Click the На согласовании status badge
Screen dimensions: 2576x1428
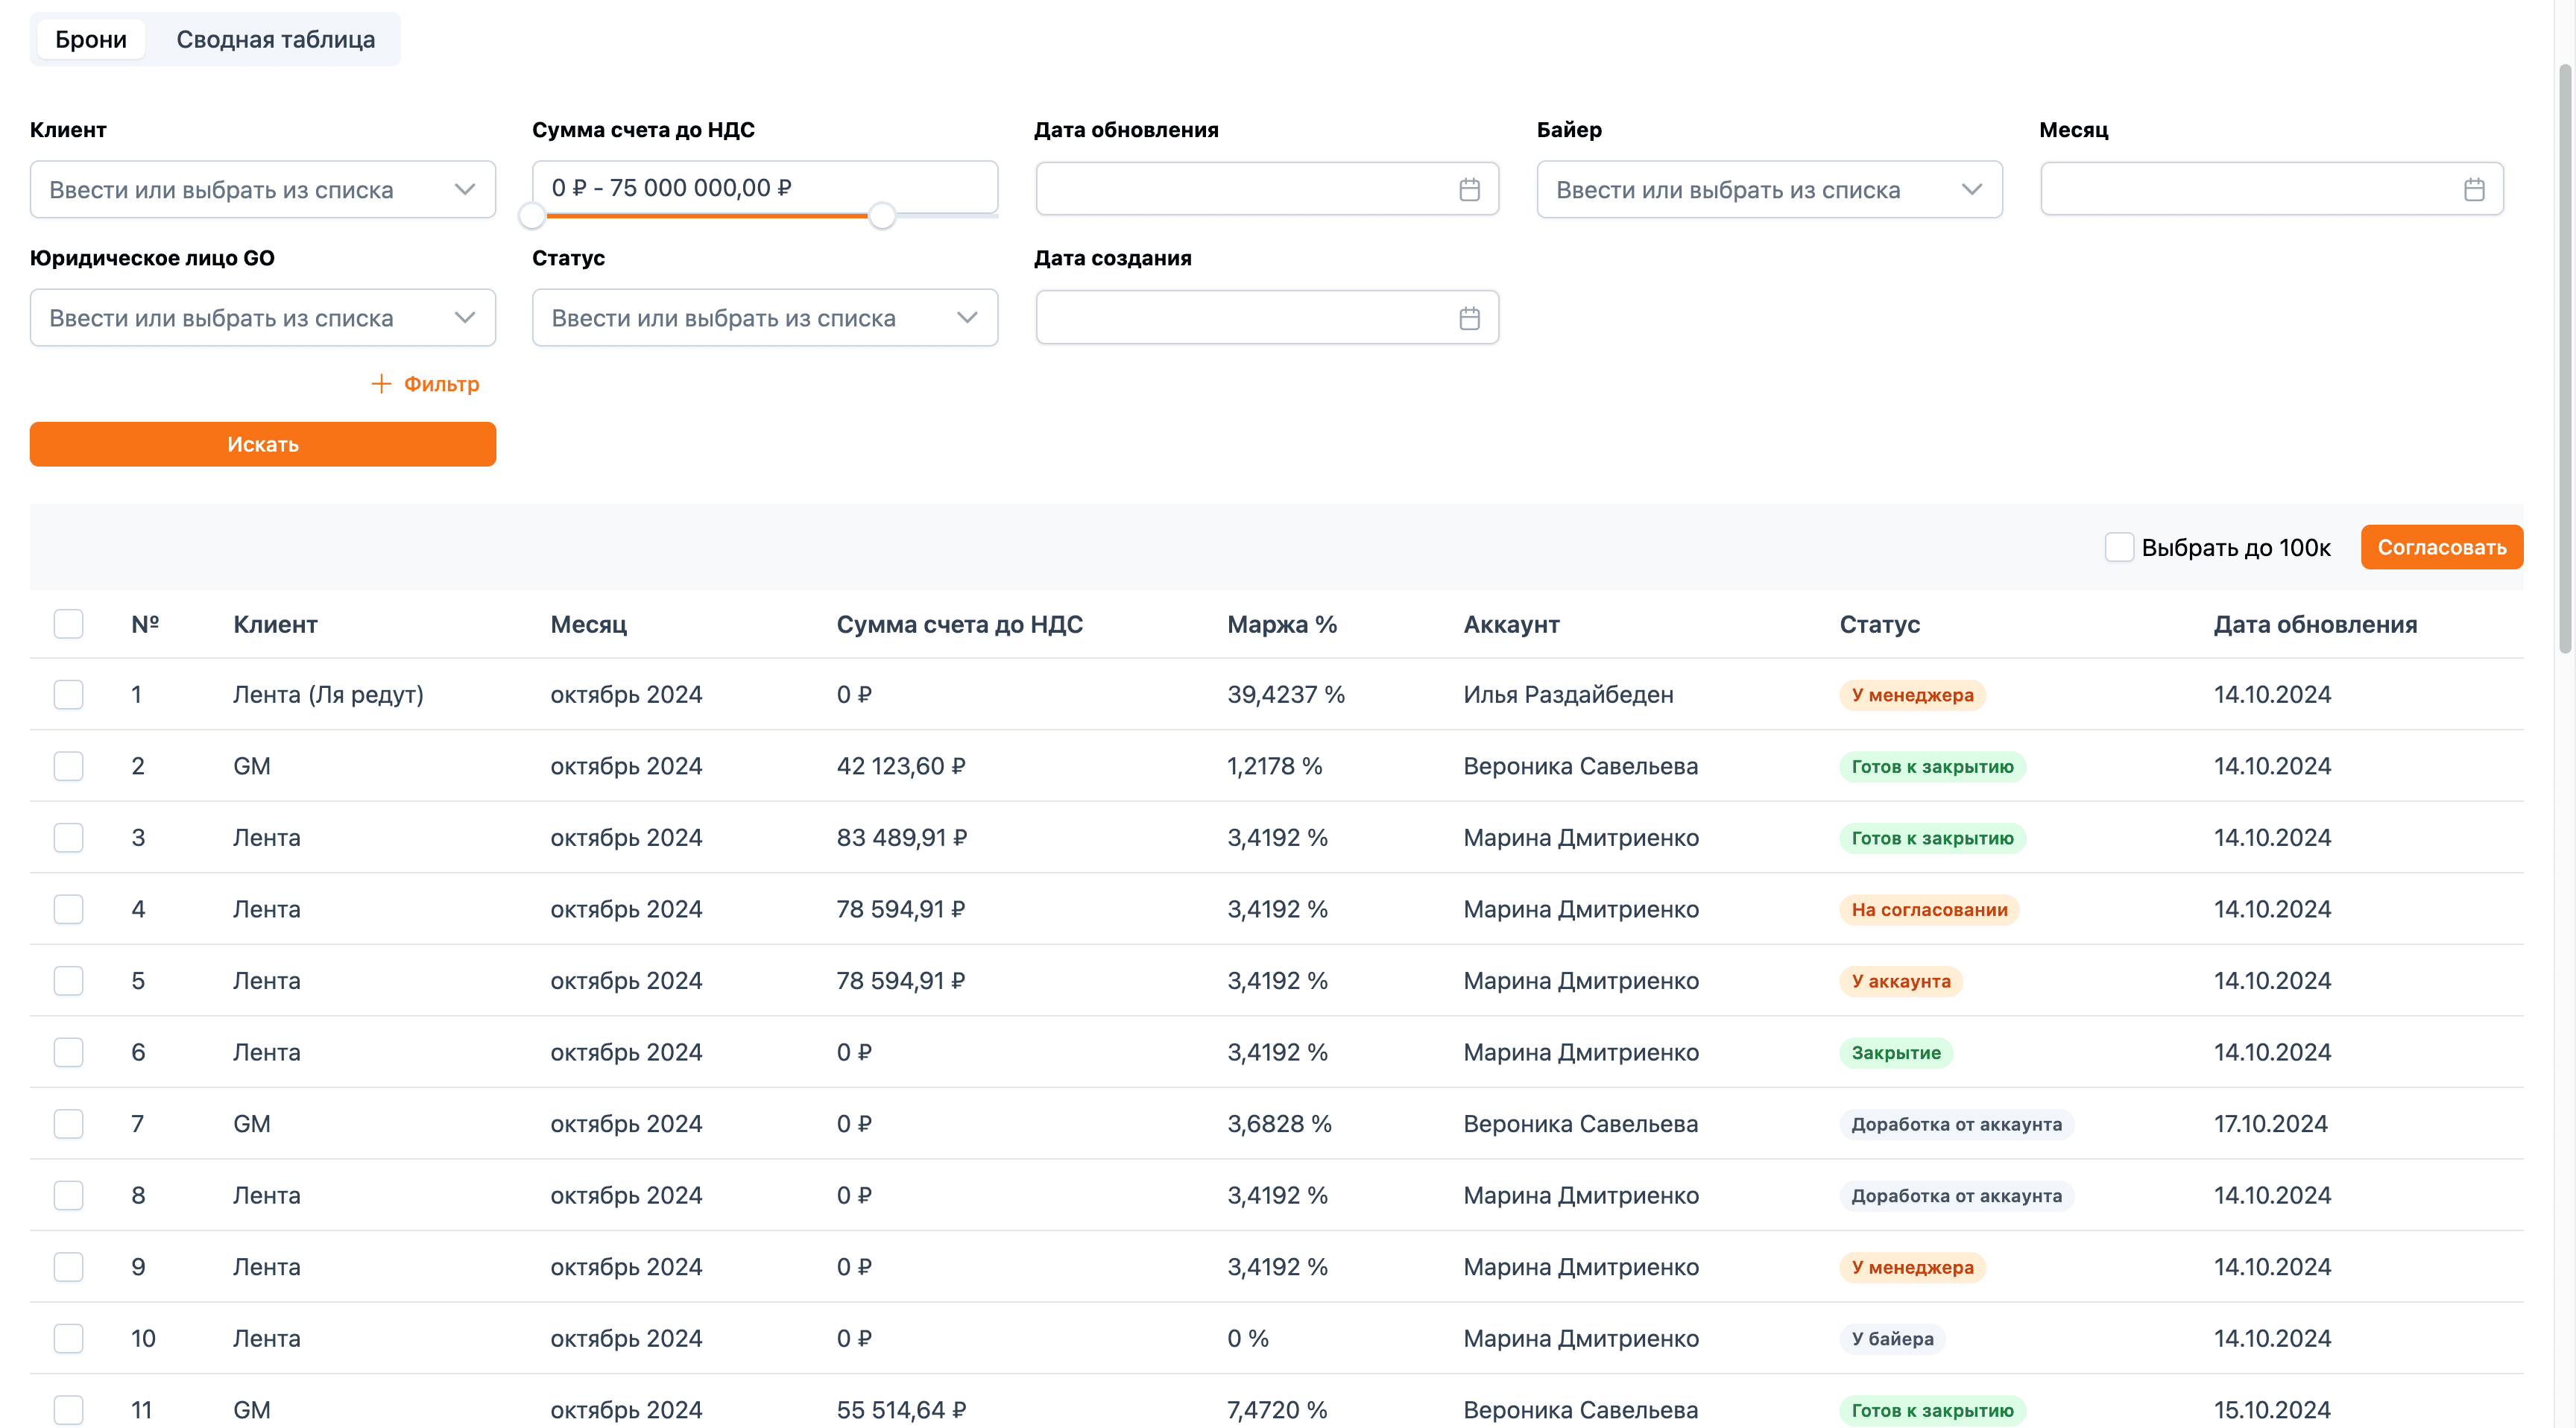(1929, 910)
